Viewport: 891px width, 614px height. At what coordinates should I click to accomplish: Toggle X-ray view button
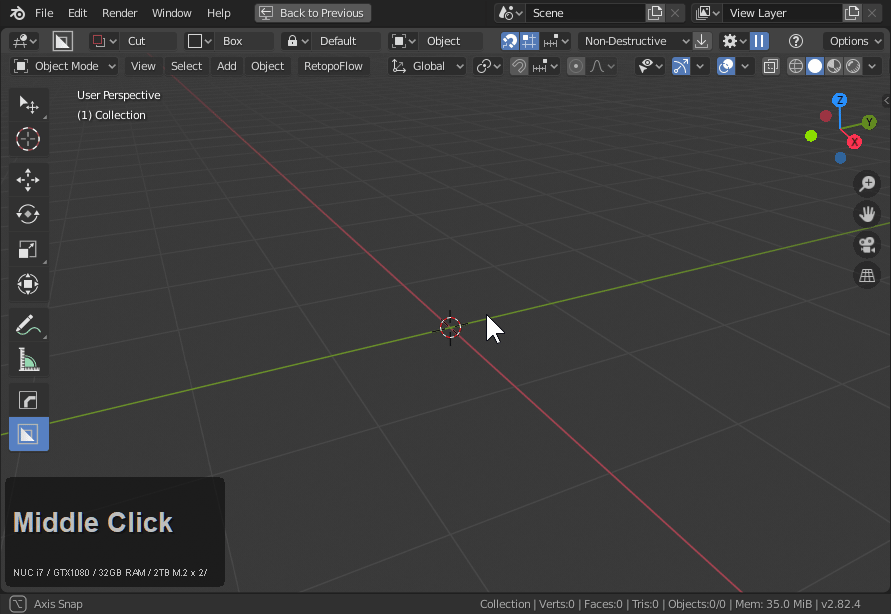(x=771, y=66)
